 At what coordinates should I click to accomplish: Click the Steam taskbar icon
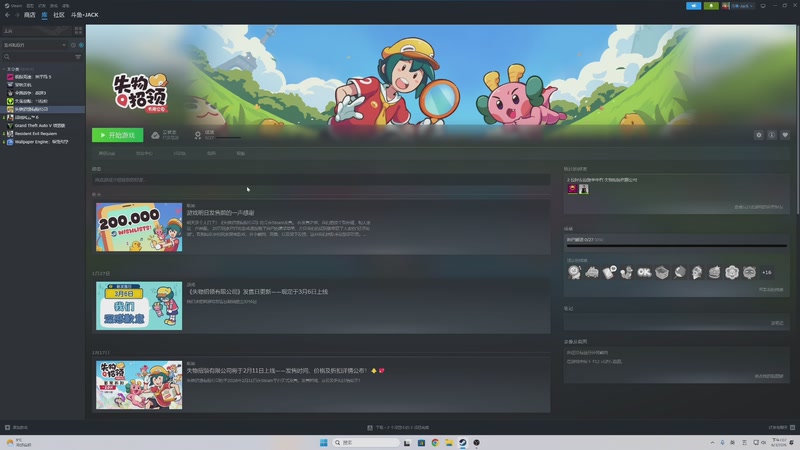(x=462, y=442)
